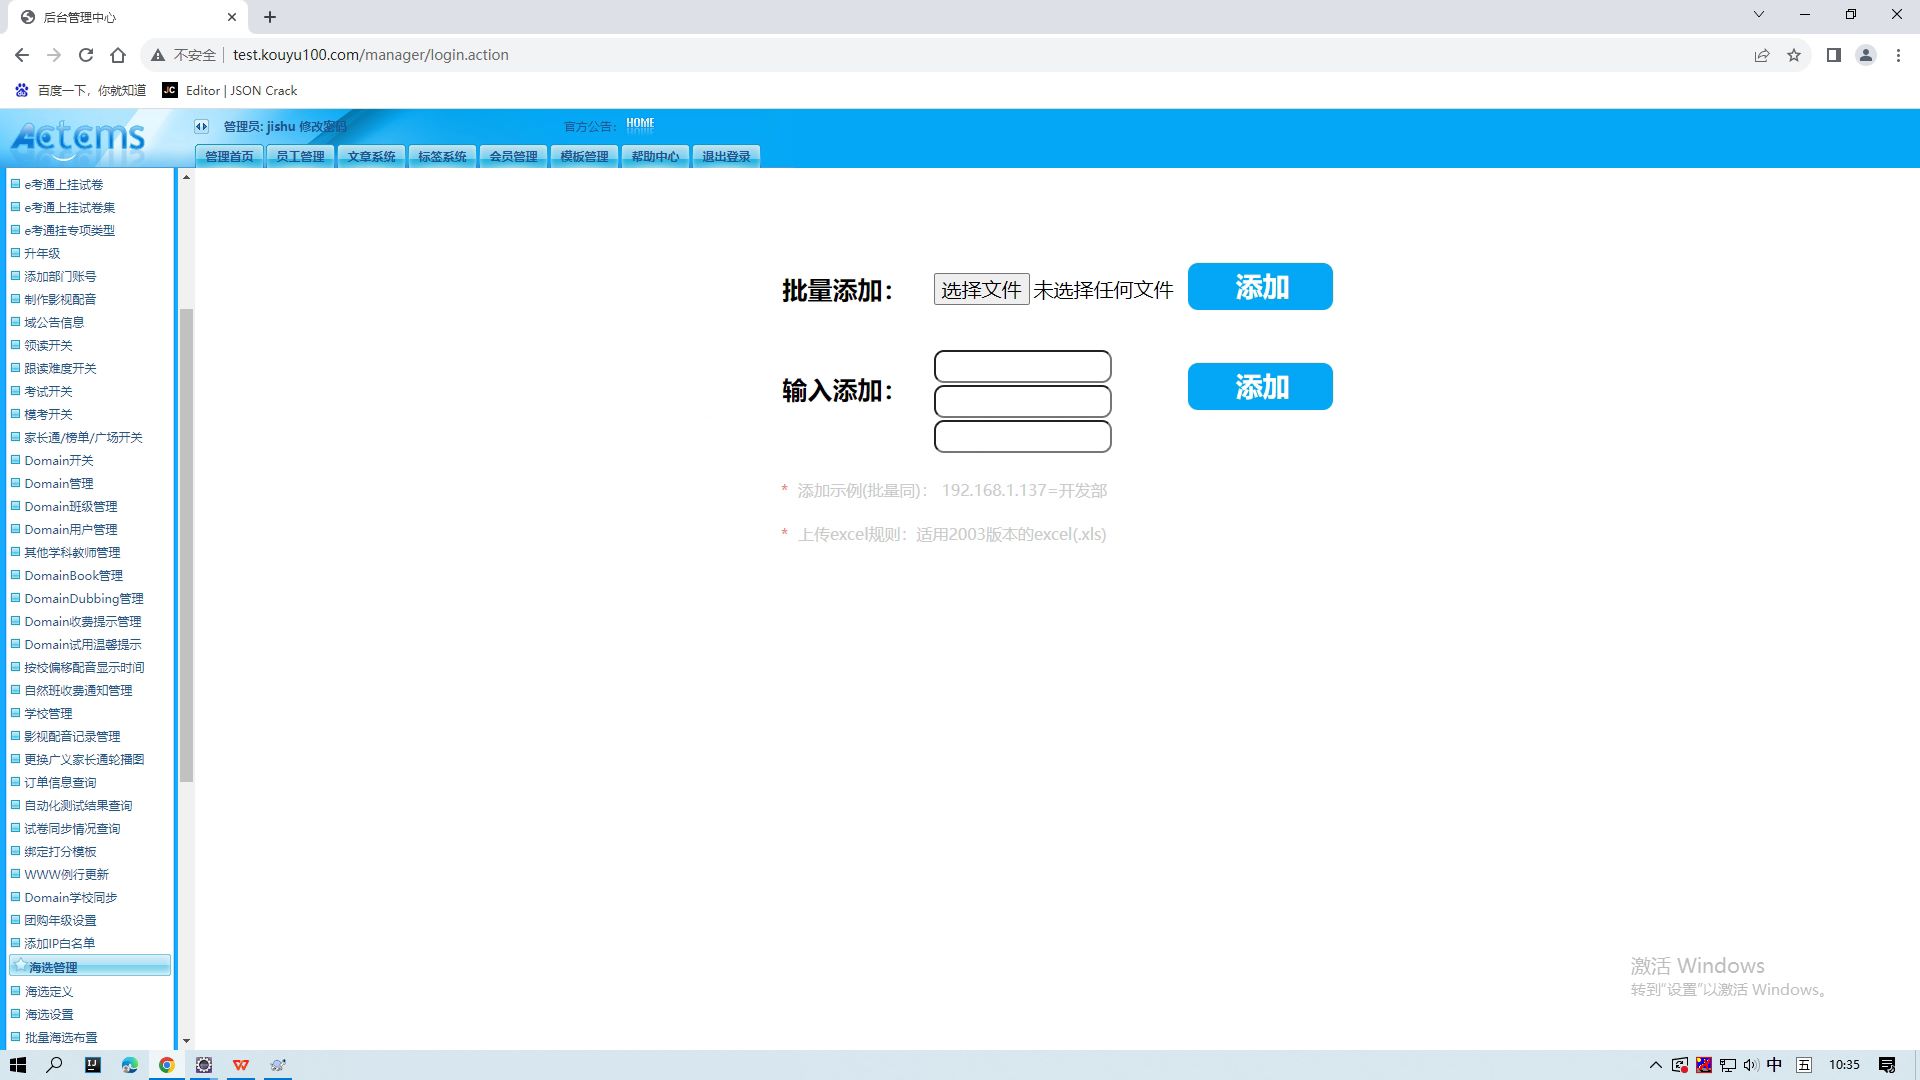Screen dimensions: 1920x1080
Task: Open the 帮助中心 tab
Action: click(x=655, y=156)
